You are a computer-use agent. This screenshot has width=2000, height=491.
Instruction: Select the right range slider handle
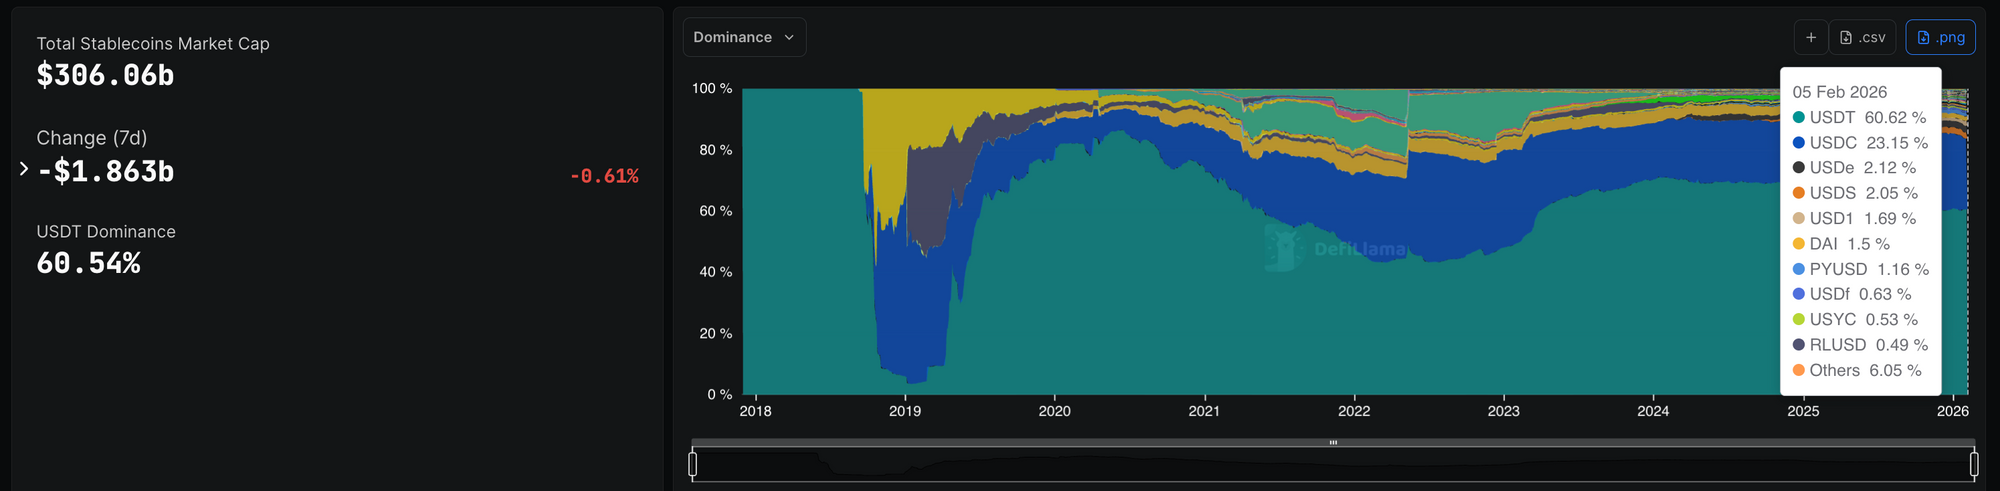[1974, 464]
